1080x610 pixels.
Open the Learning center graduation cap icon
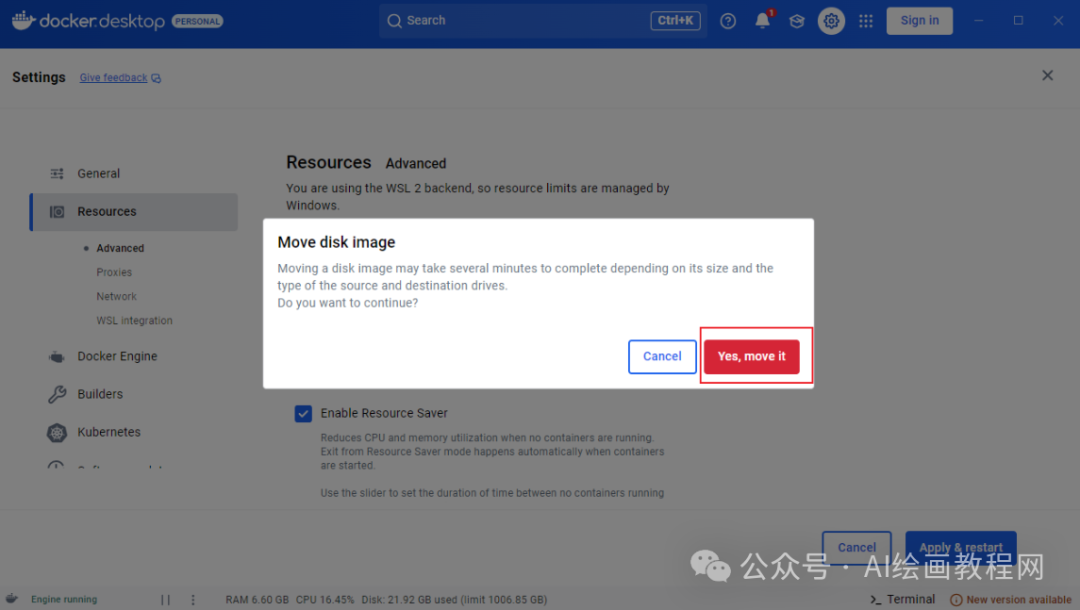pyautogui.click(x=797, y=21)
